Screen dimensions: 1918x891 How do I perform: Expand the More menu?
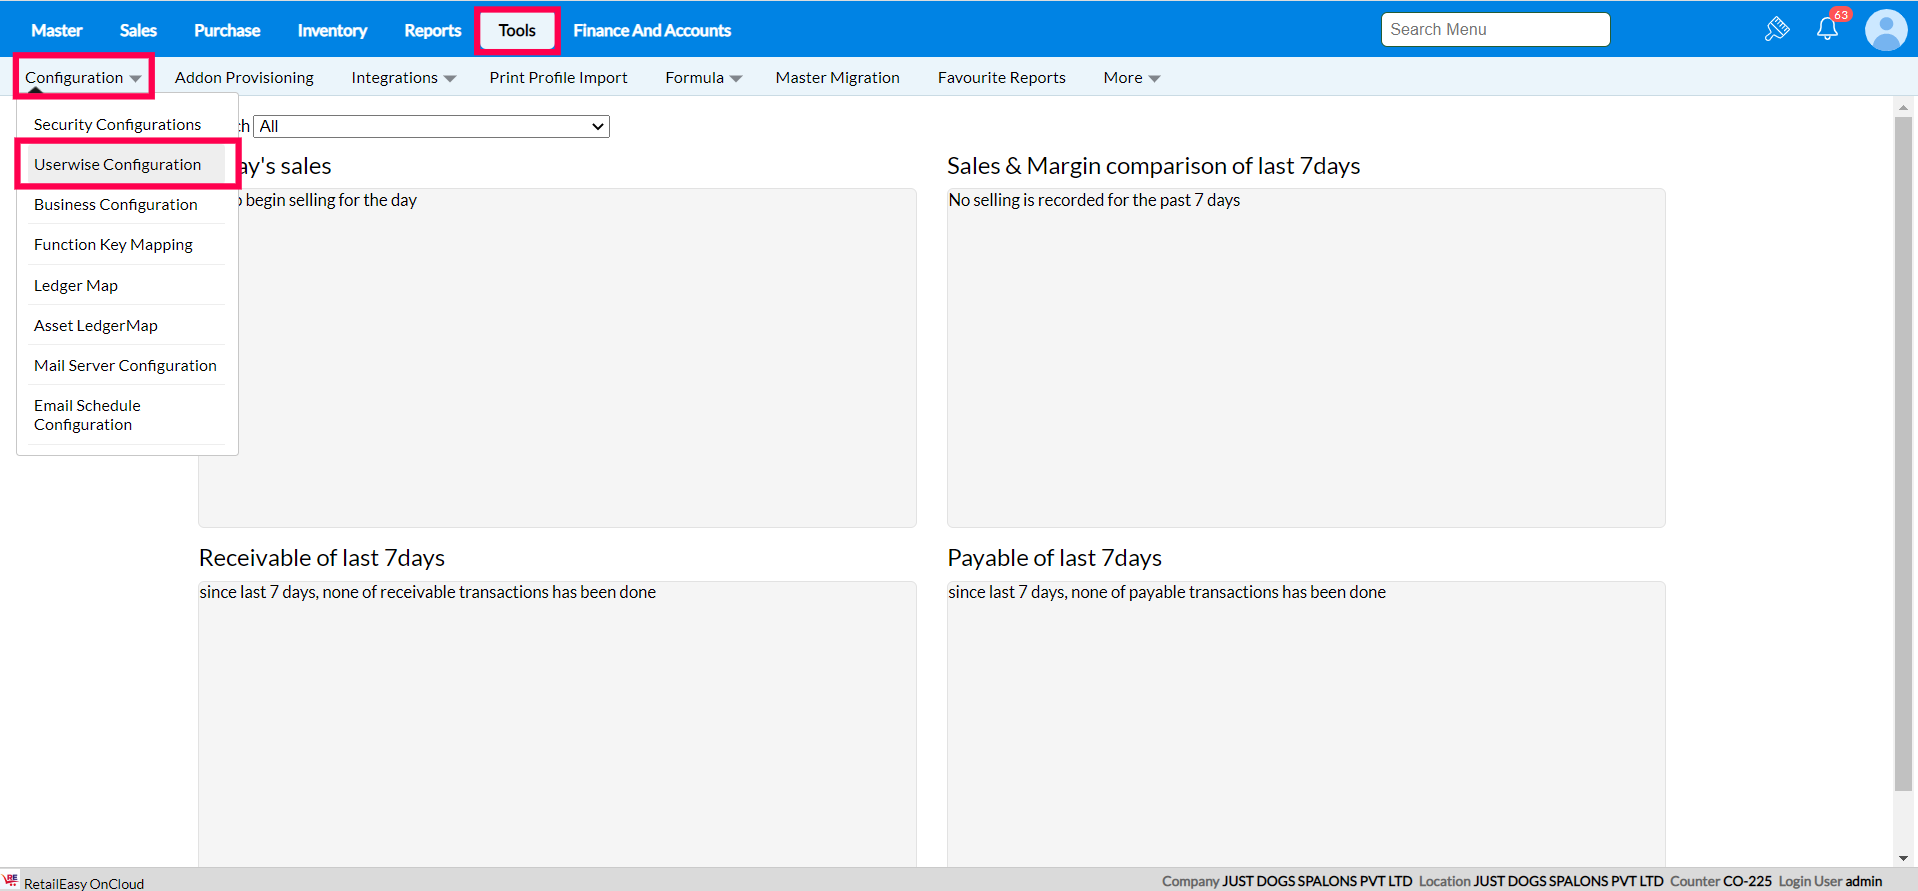tap(1131, 78)
